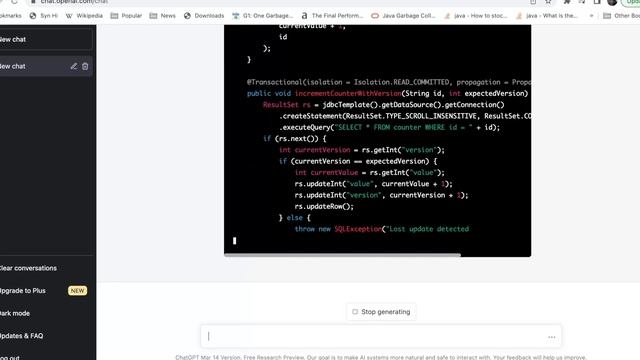The image size is (640, 360).
Task: Click "Lost update detected" string in code
Action: click(x=427, y=229)
